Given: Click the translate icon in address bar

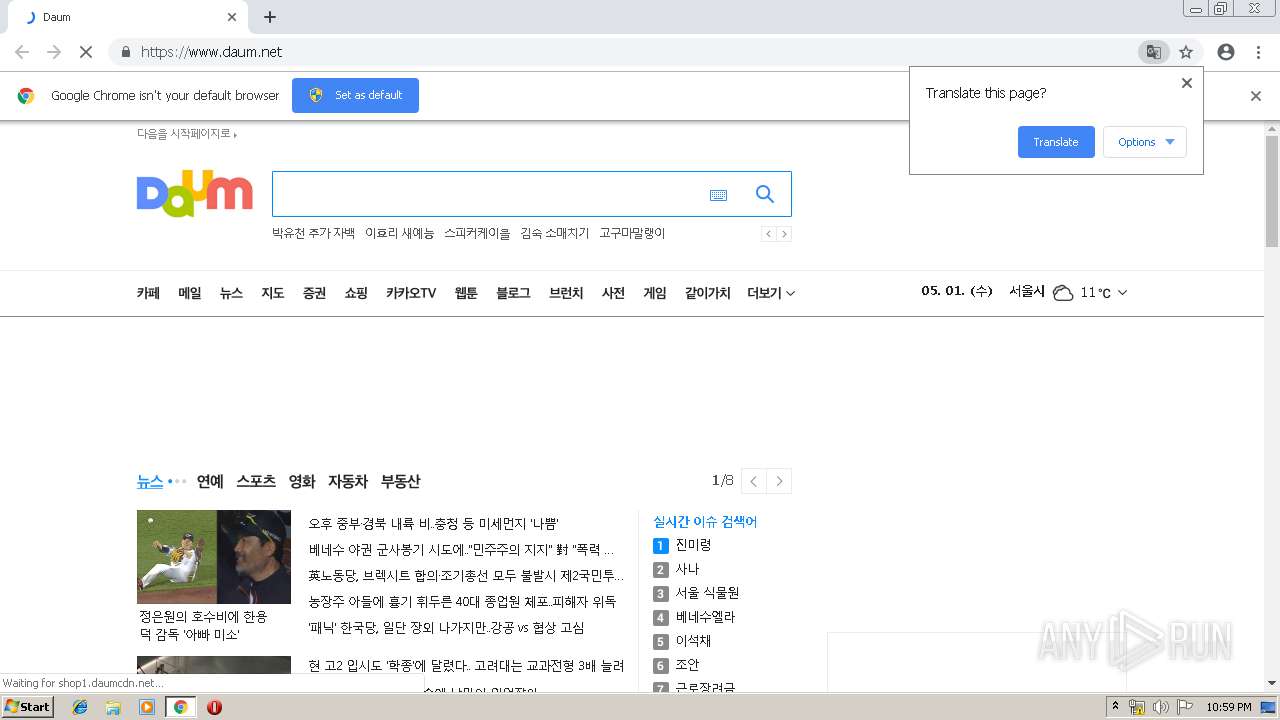Looking at the screenshot, I should click(x=1153, y=52).
